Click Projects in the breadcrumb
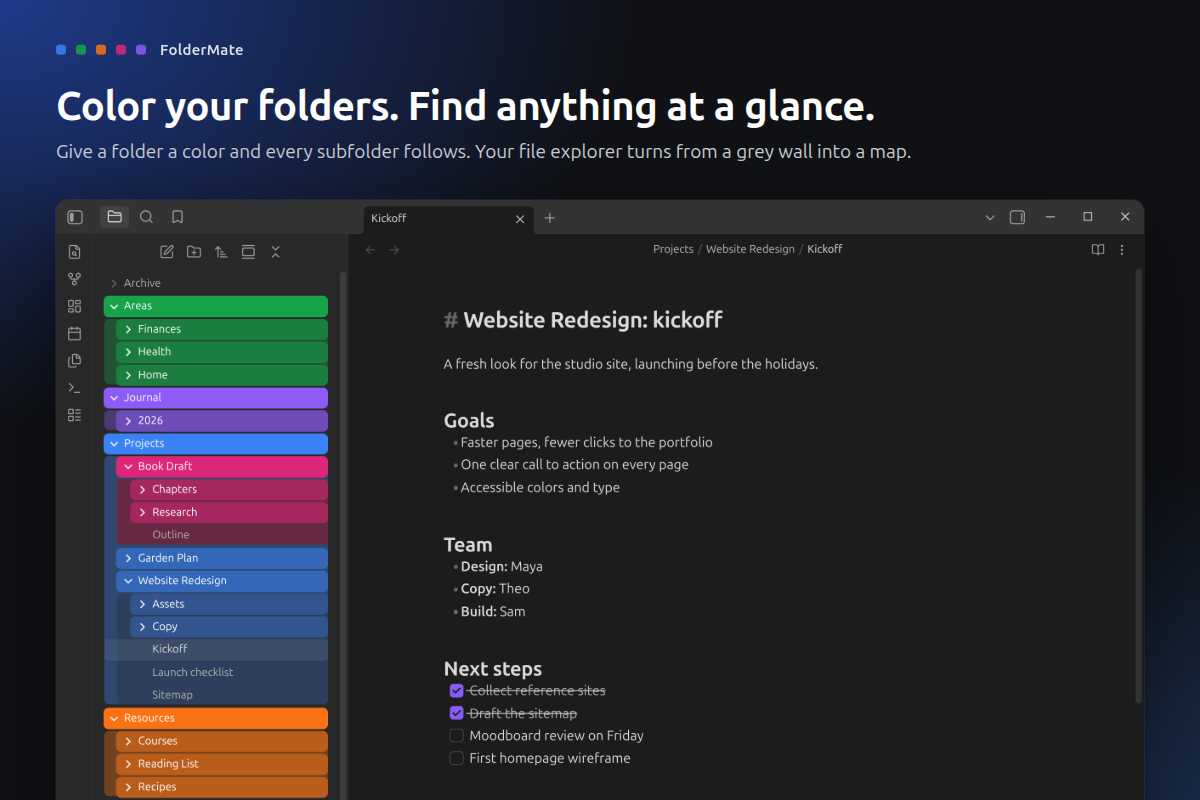This screenshot has width=1200, height=800. 673,249
